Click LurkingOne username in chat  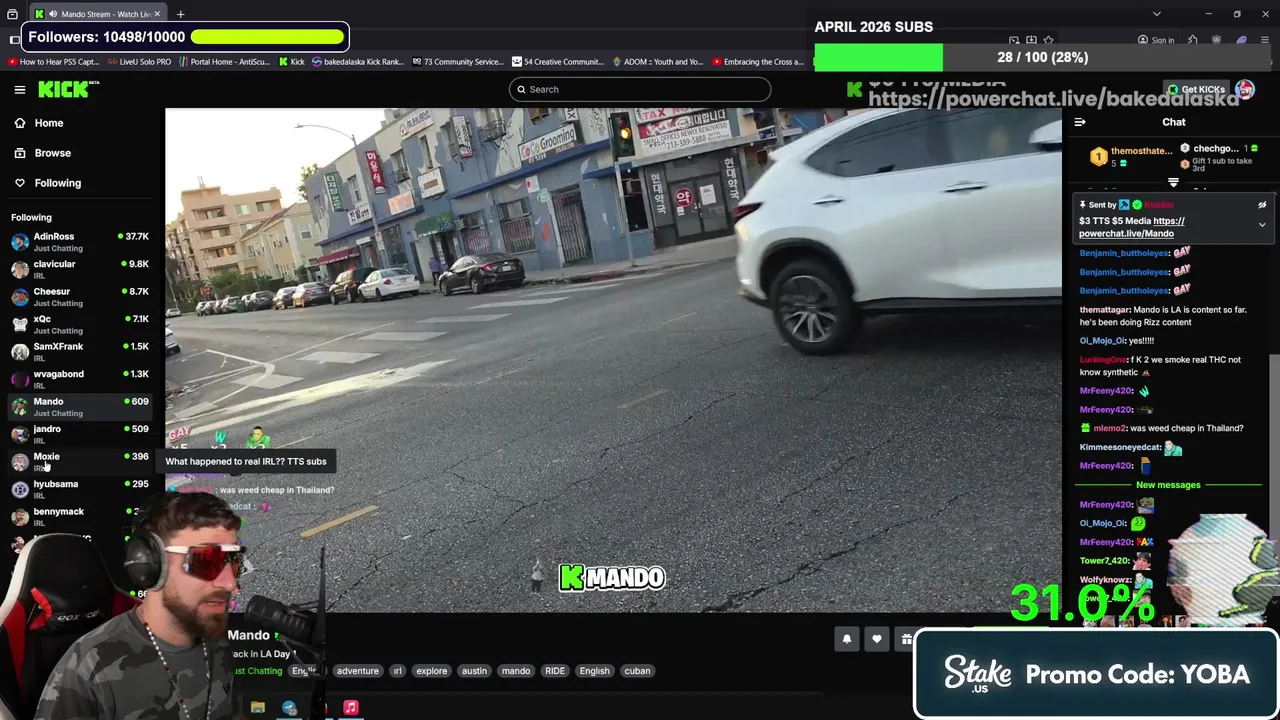[1103, 359]
